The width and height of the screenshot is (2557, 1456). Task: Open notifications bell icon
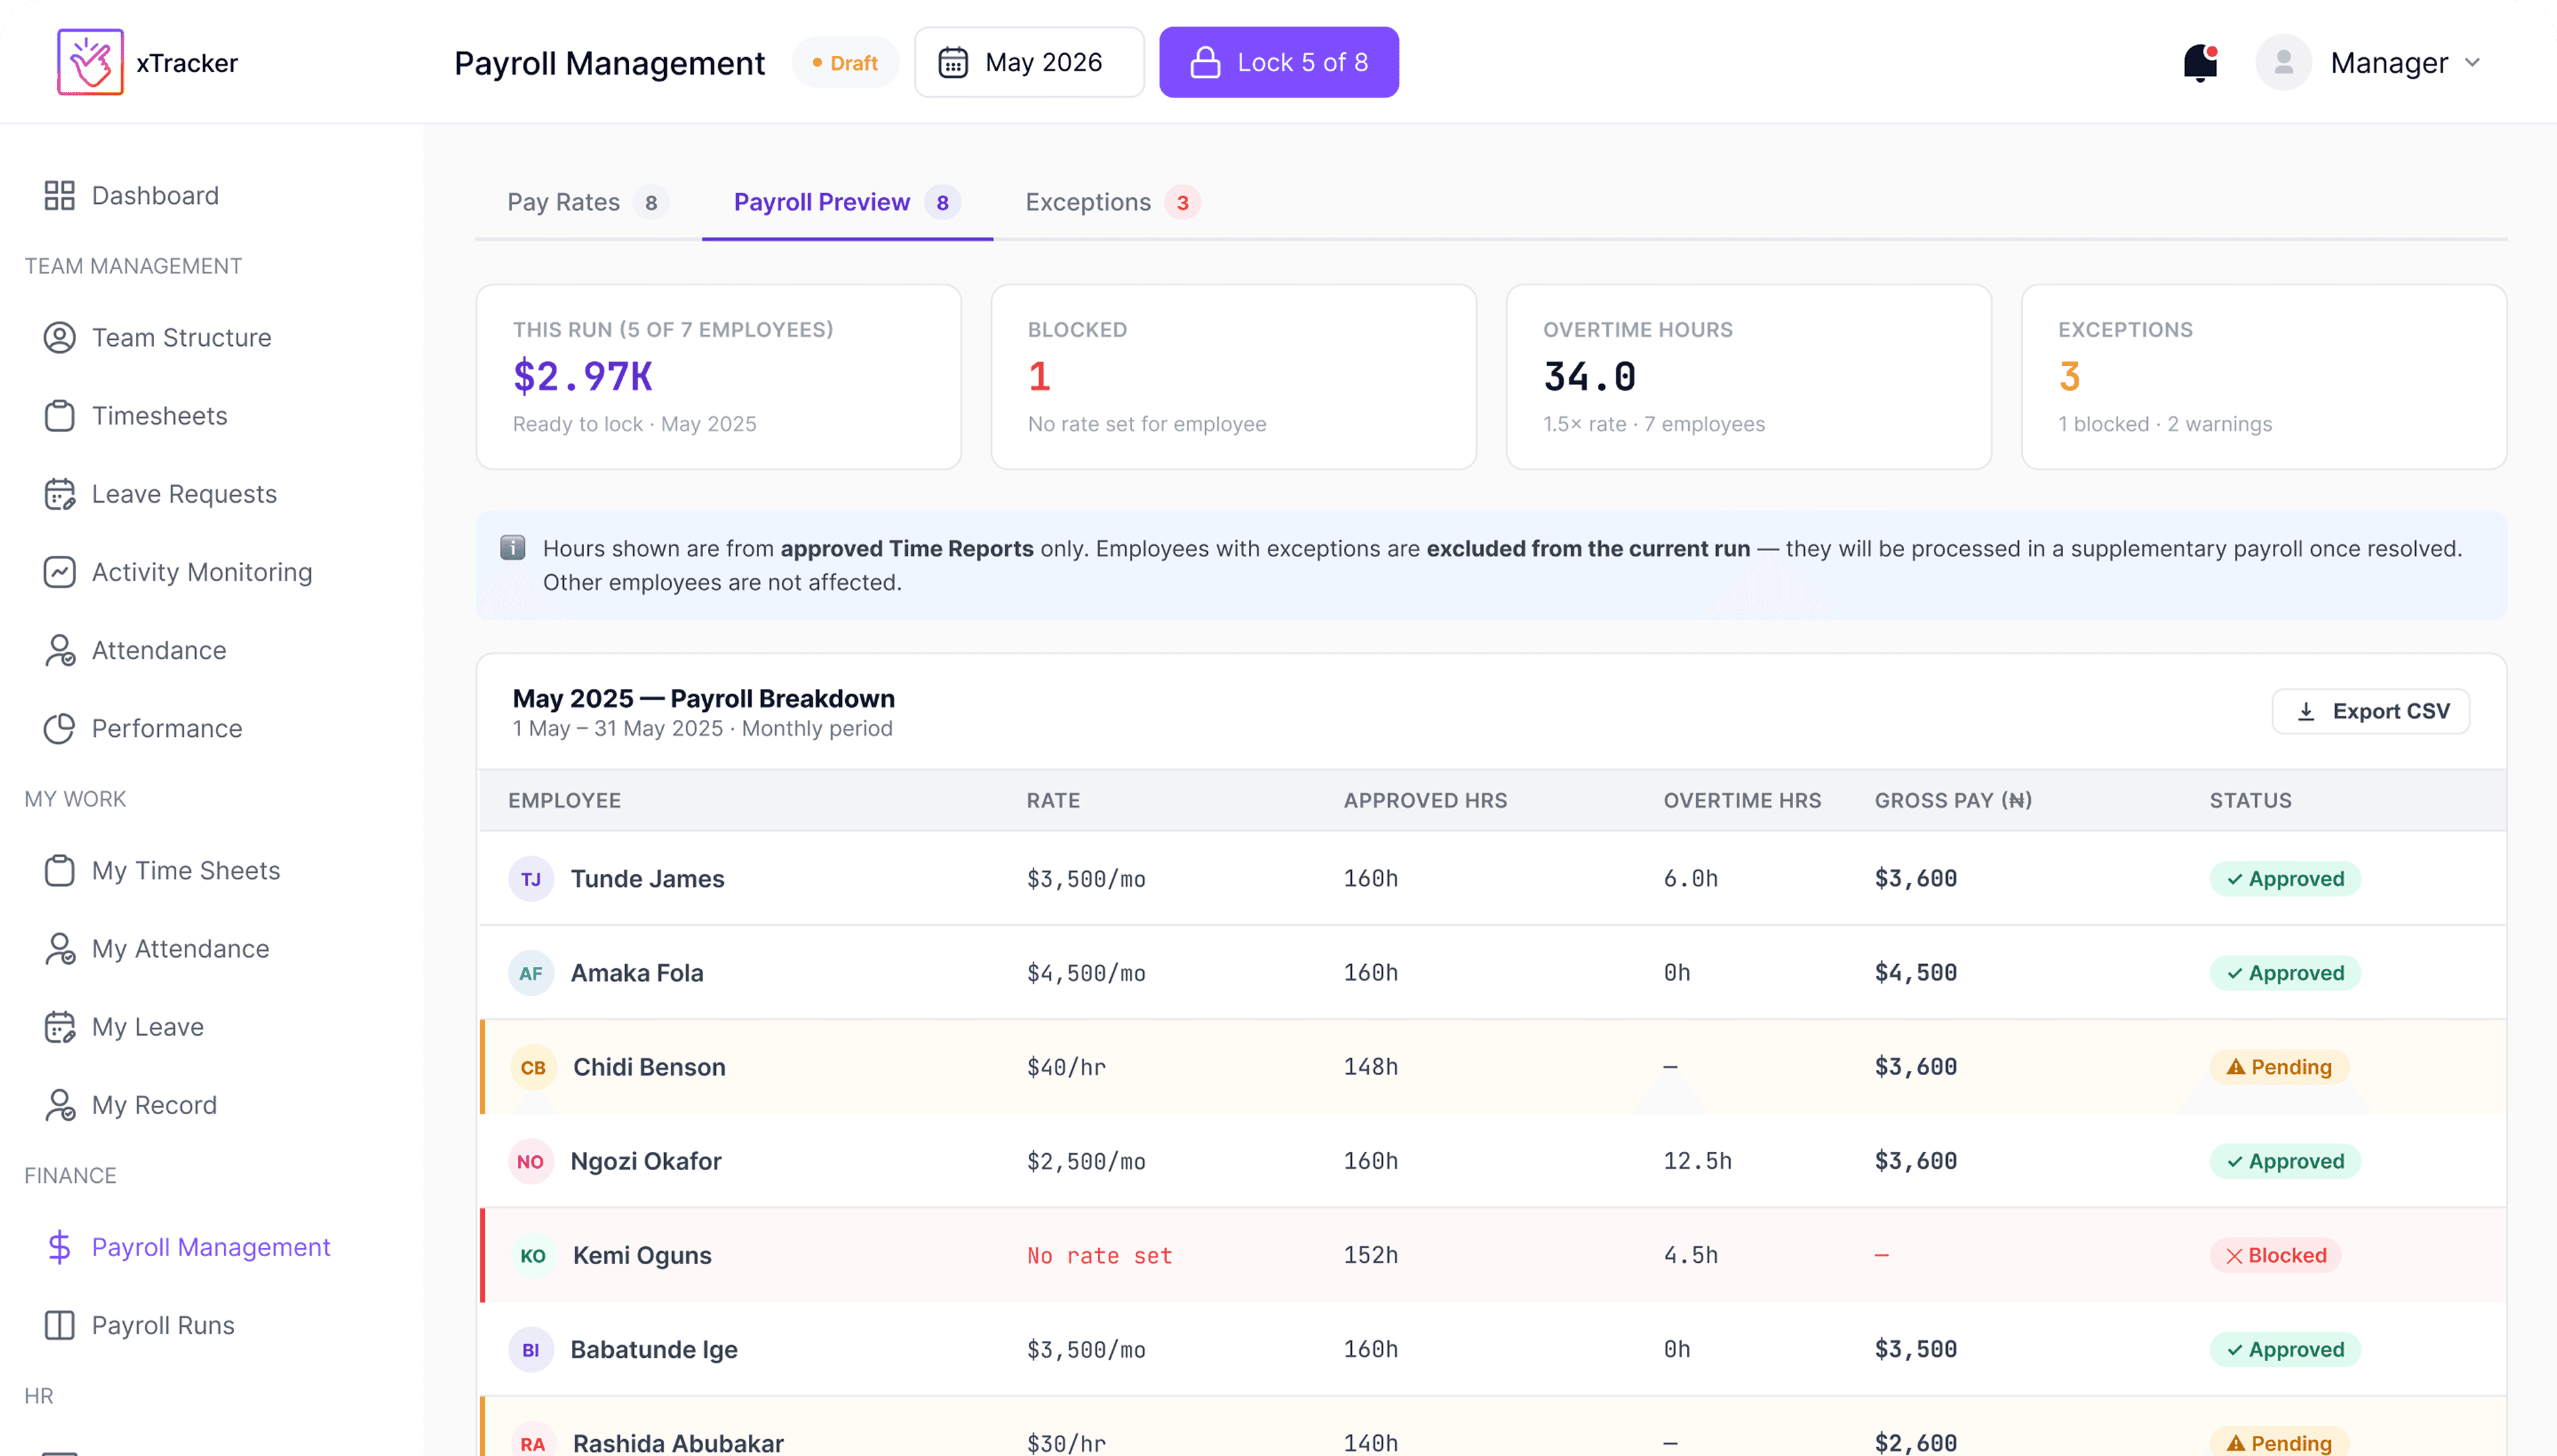2200,62
